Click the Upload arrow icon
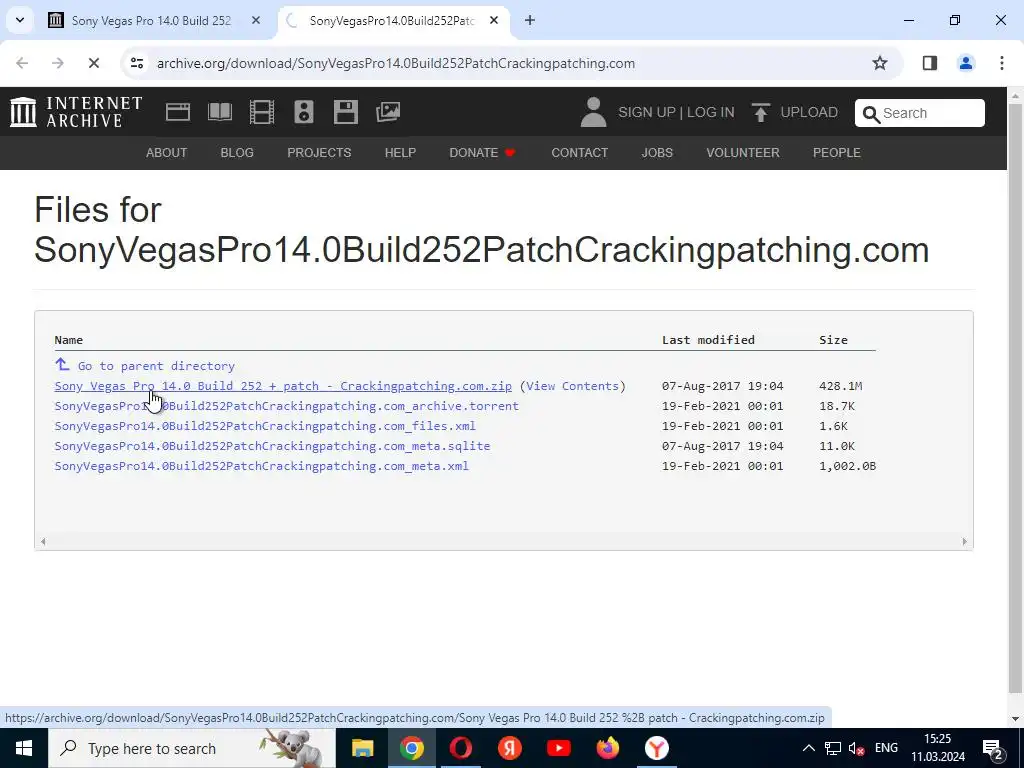 [760, 112]
